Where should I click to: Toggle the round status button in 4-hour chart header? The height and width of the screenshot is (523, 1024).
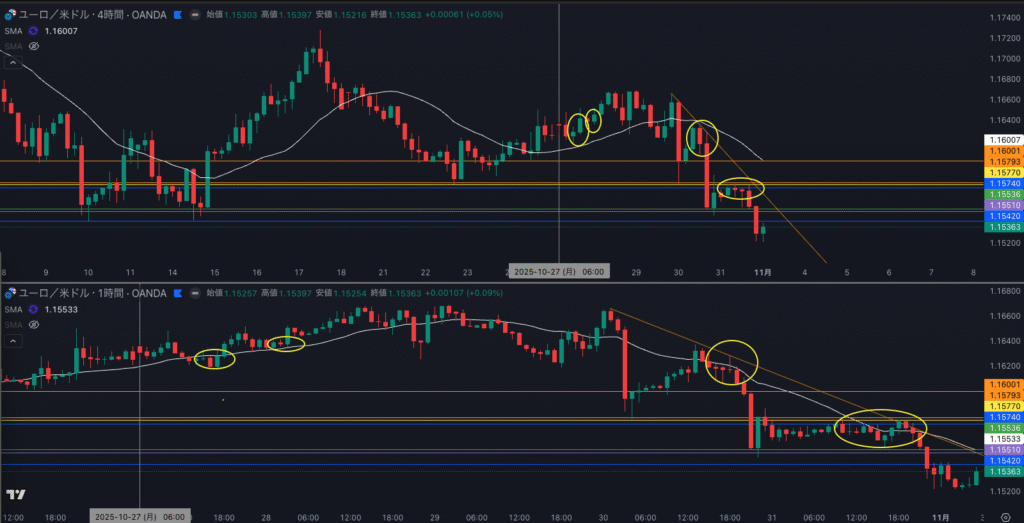pos(194,15)
